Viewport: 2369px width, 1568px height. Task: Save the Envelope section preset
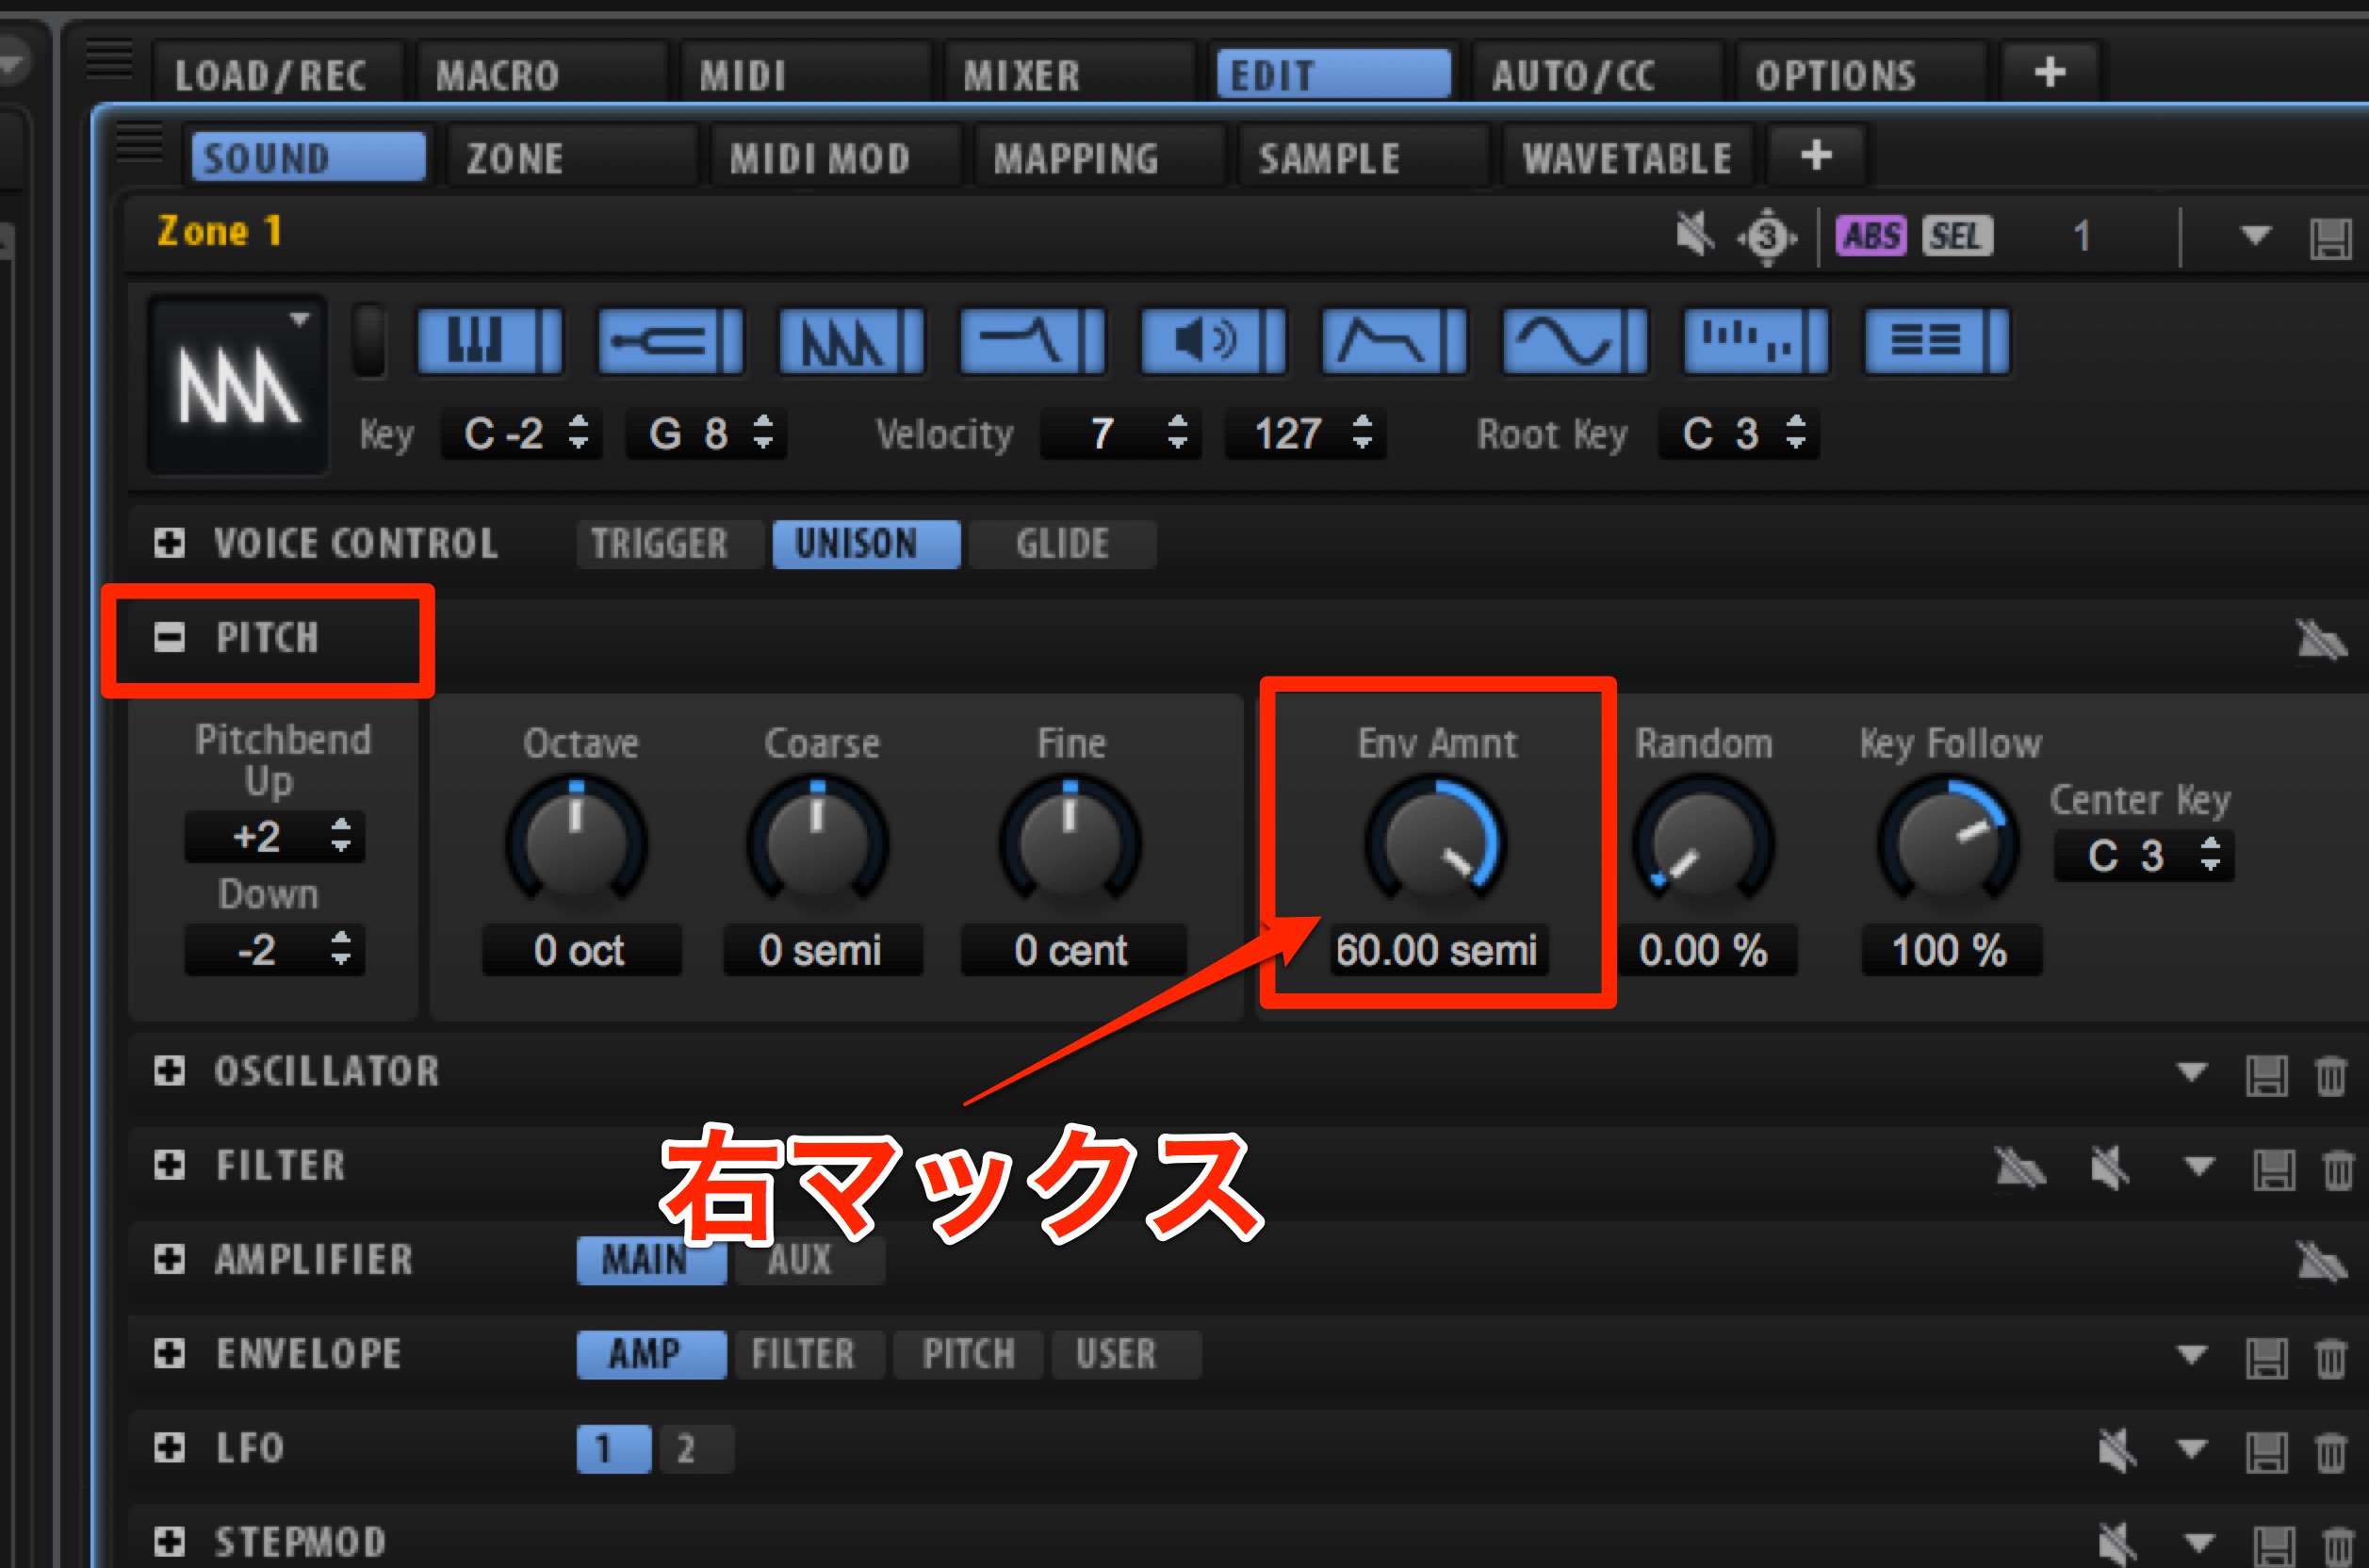2266,1358
